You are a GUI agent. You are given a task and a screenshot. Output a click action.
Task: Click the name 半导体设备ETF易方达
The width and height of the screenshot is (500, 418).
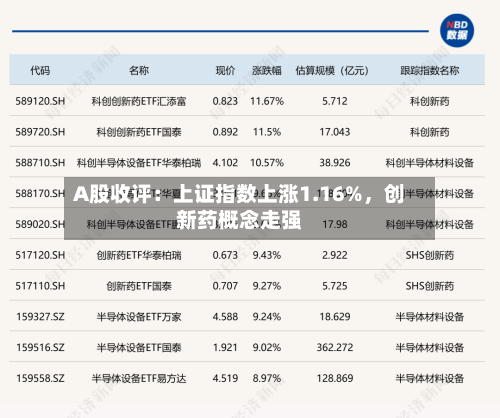139,378
